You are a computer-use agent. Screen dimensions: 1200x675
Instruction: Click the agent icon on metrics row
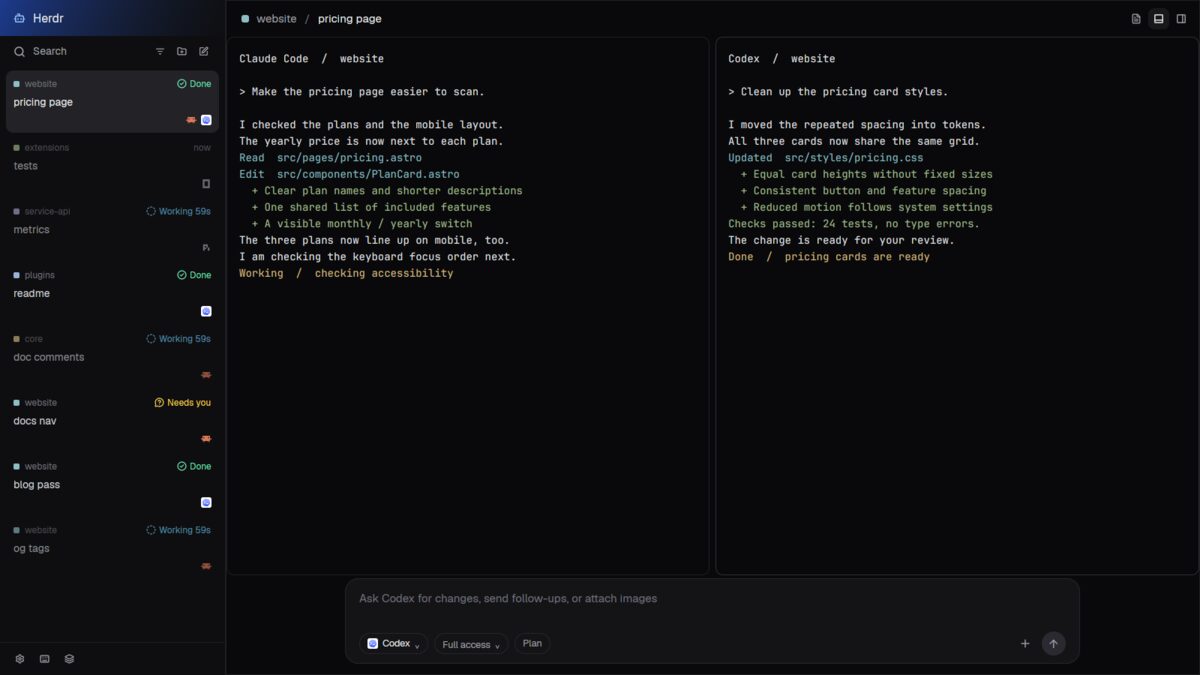[x=206, y=247]
